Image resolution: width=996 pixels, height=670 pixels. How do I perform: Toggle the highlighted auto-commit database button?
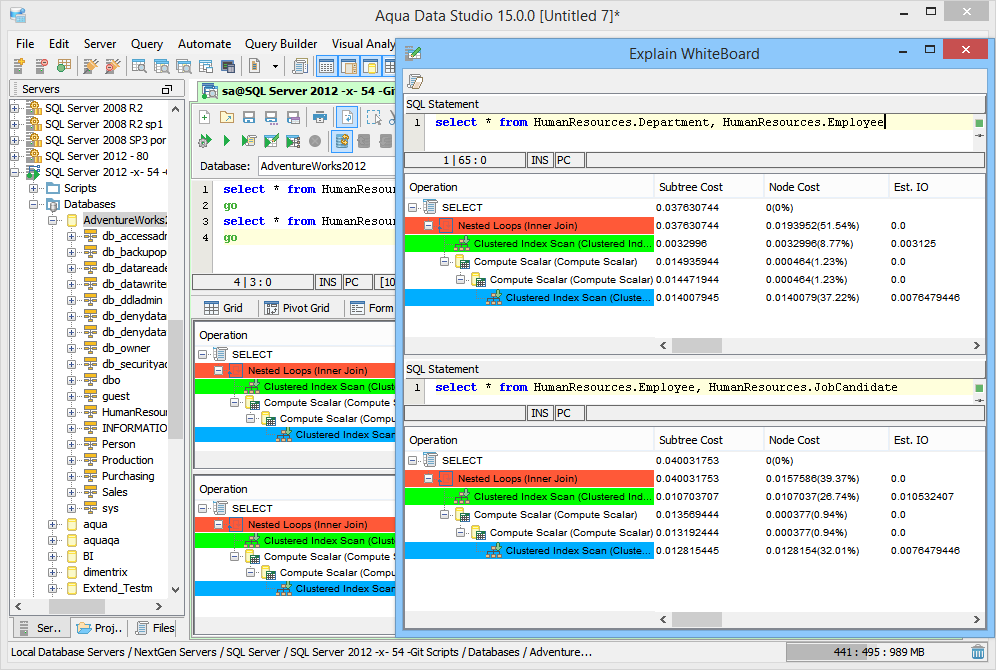pyautogui.click(x=342, y=140)
